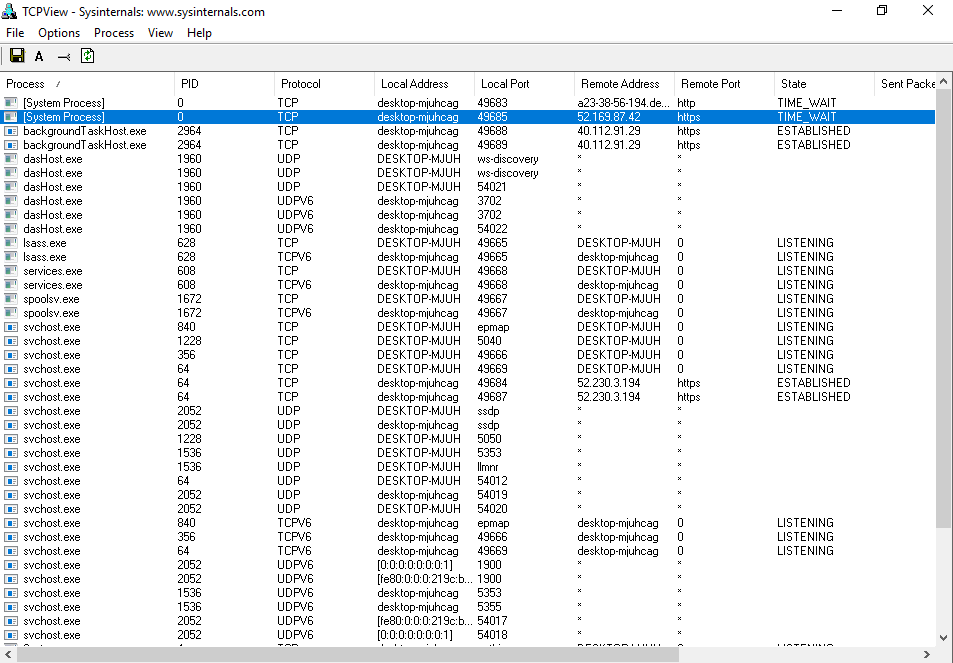Click remote address 52.230.3.194 on port 49684 row
Viewport: 953px width, 663px height.
(609, 383)
